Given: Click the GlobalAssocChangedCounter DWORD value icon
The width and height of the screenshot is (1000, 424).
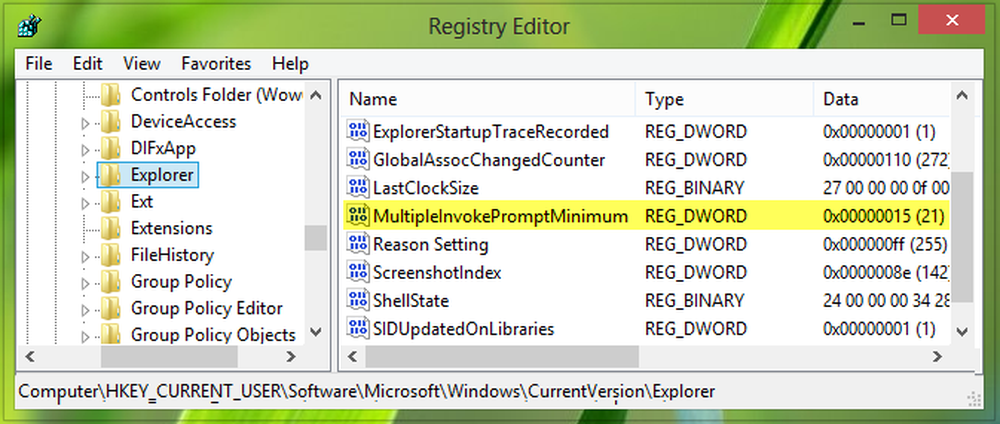Looking at the screenshot, I should [x=358, y=159].
